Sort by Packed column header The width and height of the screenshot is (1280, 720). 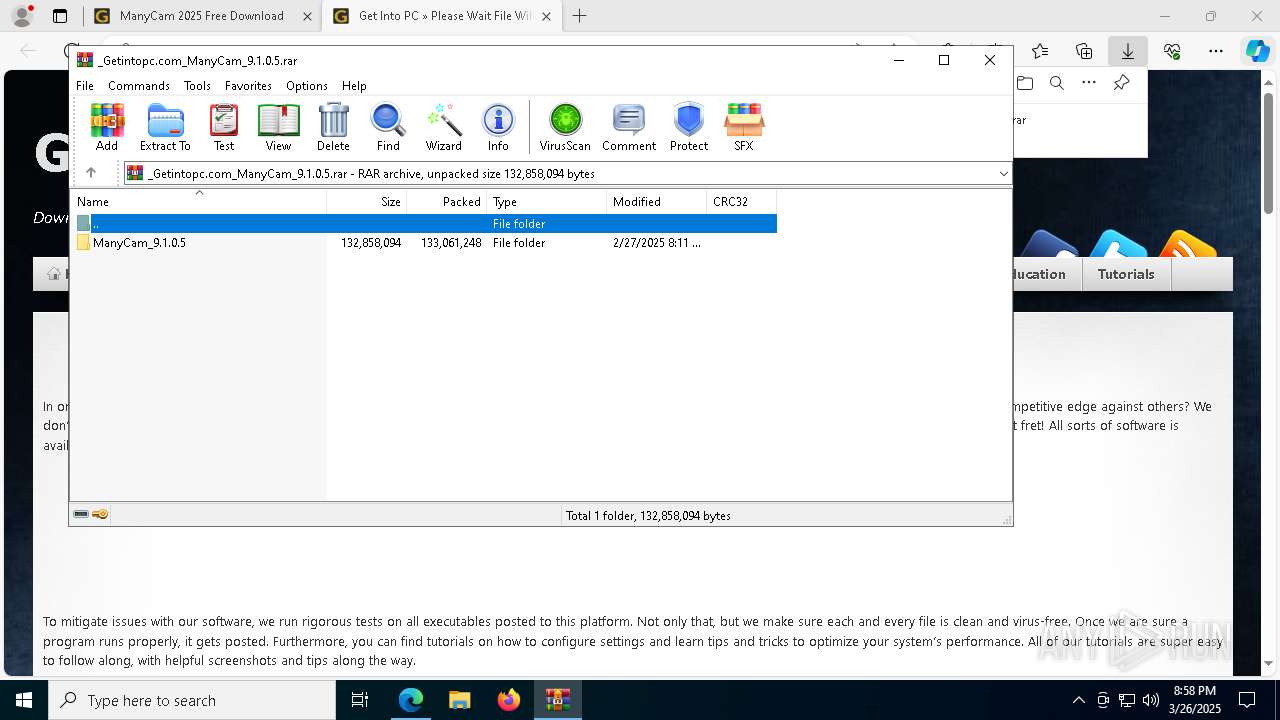(447, 201)
